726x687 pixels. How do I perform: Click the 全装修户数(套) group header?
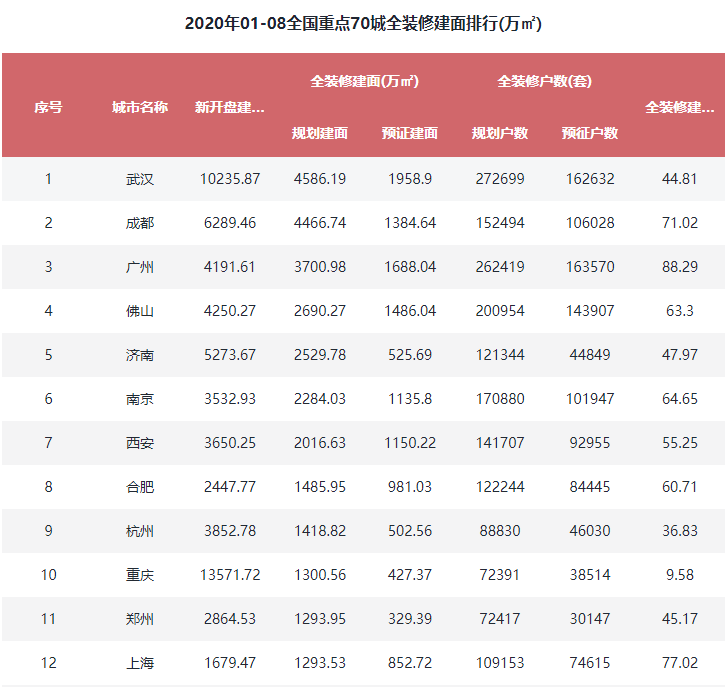tap(544, 81)
